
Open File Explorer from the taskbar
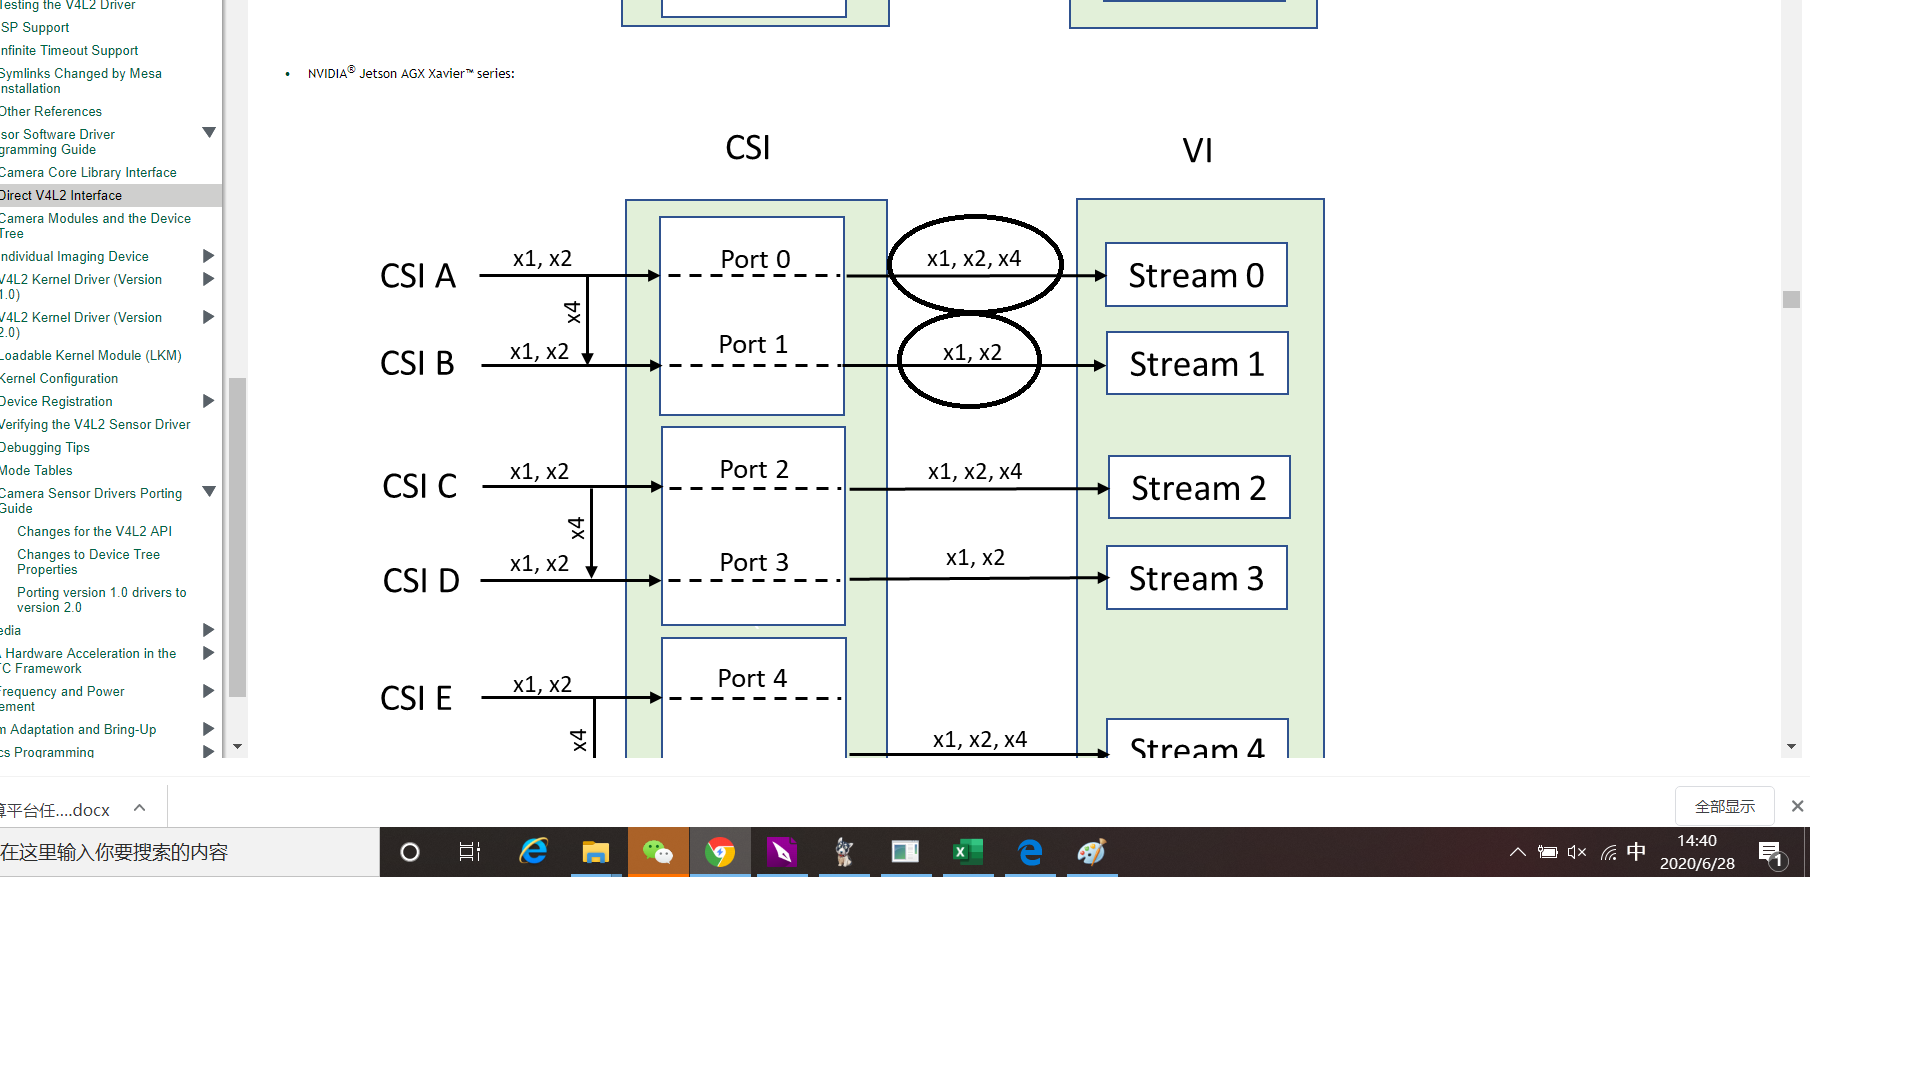596,852
